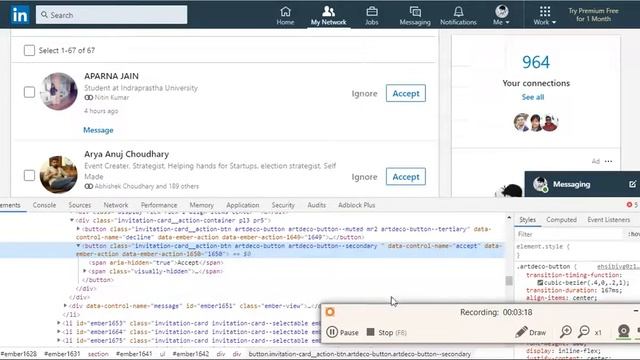Click the LinkedIn search field
Viewport: 640px width, 360px height.
(111, 15)
